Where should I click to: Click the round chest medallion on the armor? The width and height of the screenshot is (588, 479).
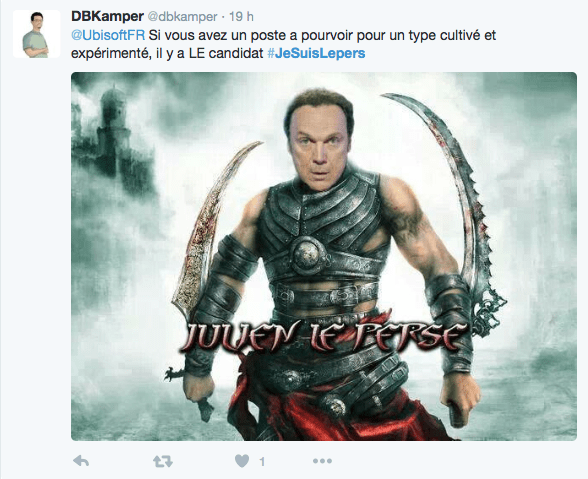(308, 255)
